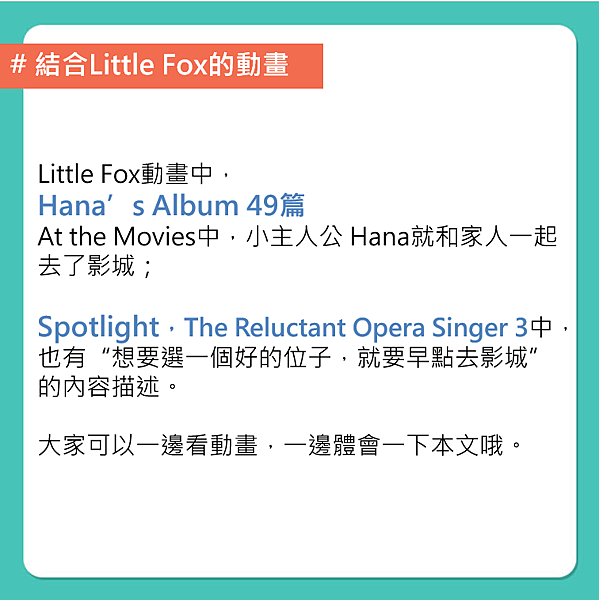Click the "去了影城;" line
This screenshot has width=599, height=600.
tap(96, 266)
